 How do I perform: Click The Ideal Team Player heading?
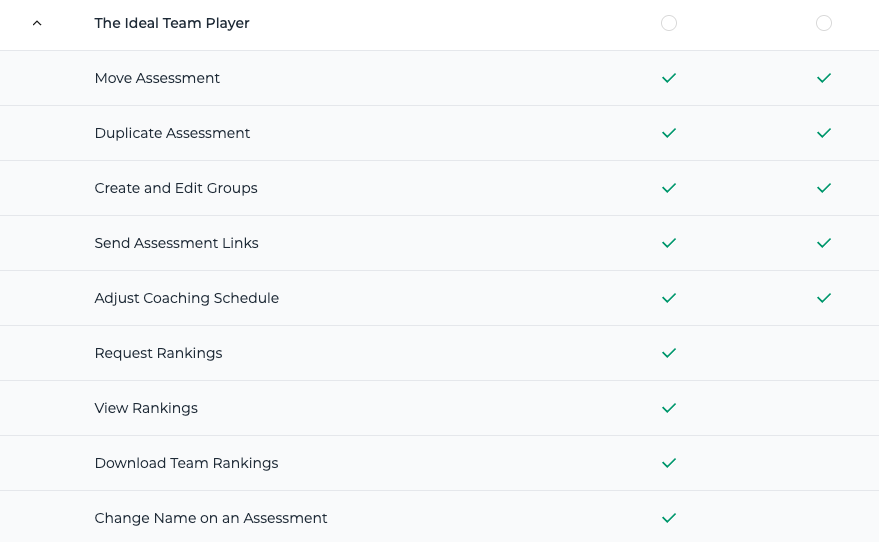pyautogui.click(x=172, y=23)
